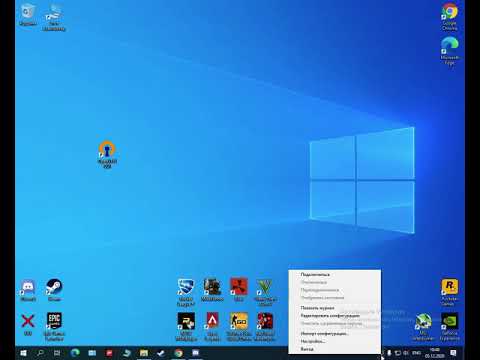Open taskbar search magnifier

point(40,353)
